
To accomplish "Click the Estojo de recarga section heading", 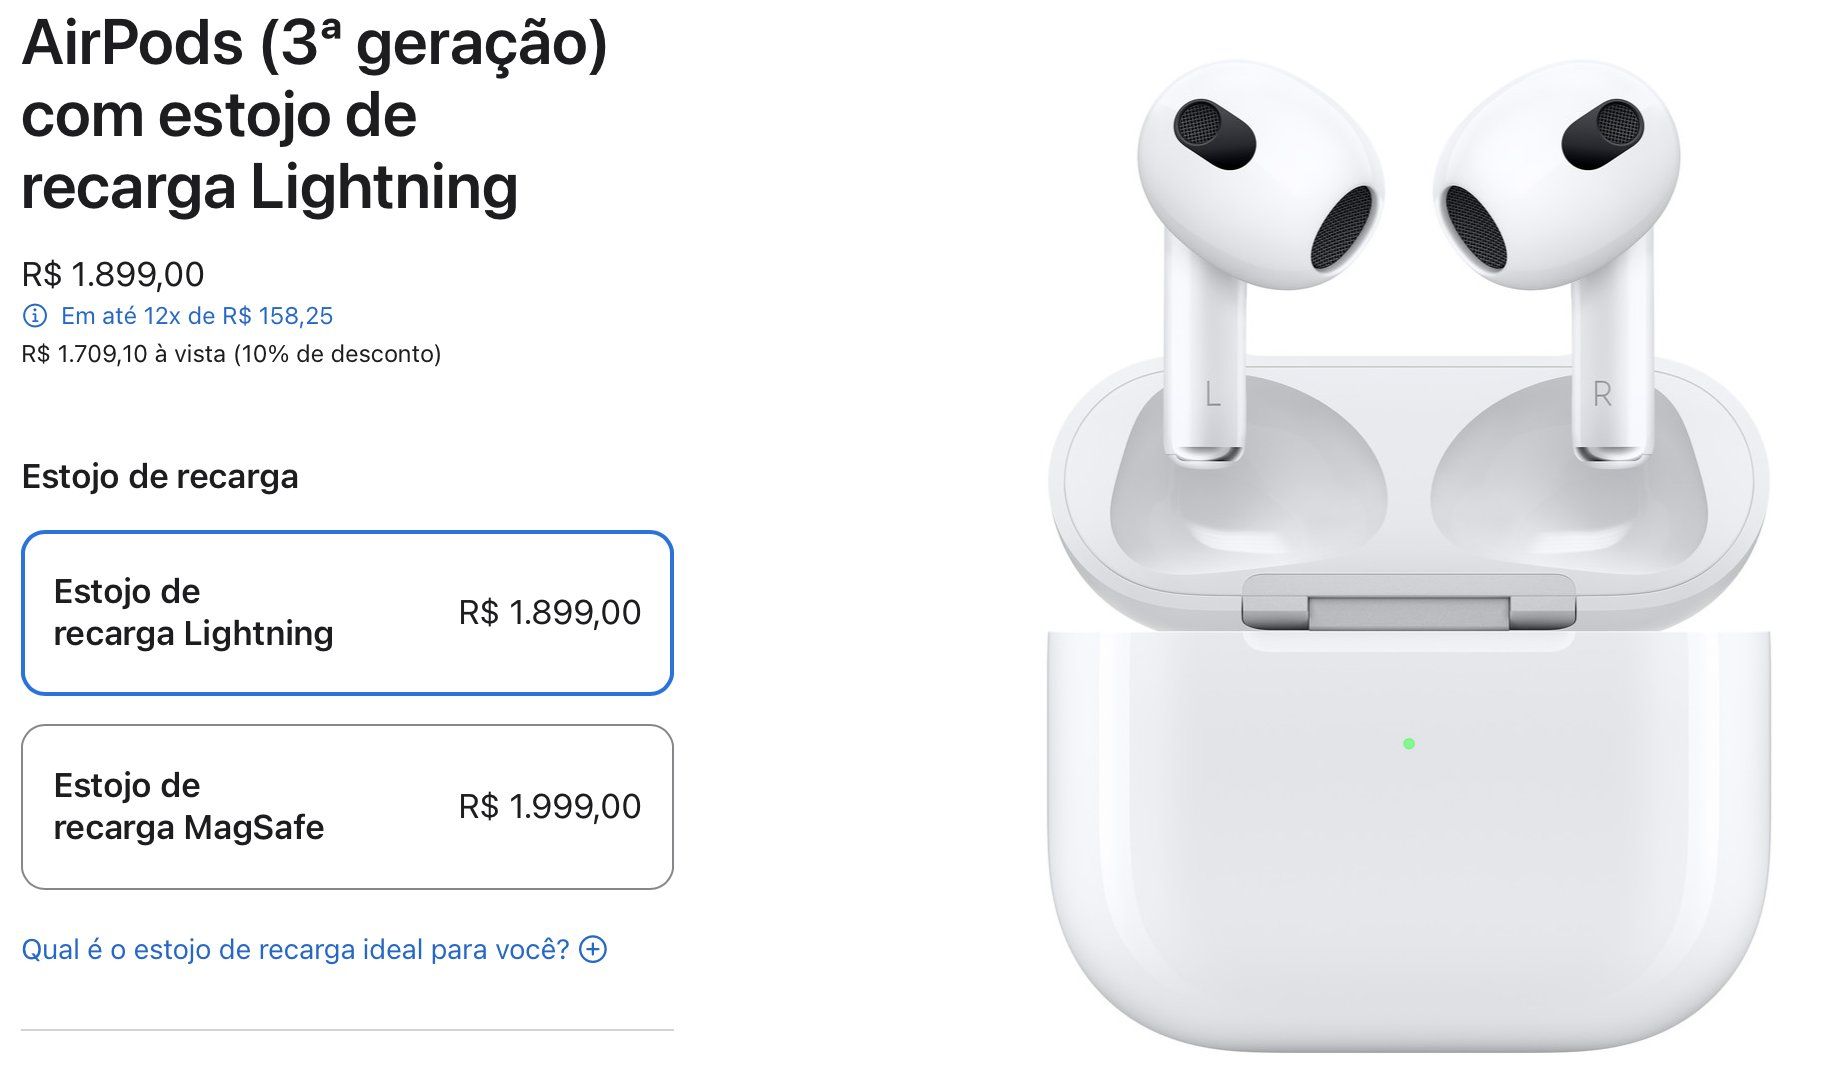I will 160,476.
